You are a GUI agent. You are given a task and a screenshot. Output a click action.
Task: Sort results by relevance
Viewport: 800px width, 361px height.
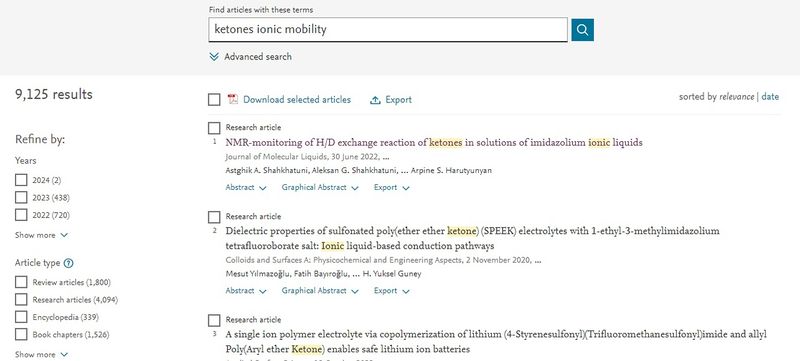tap(736, 96)
